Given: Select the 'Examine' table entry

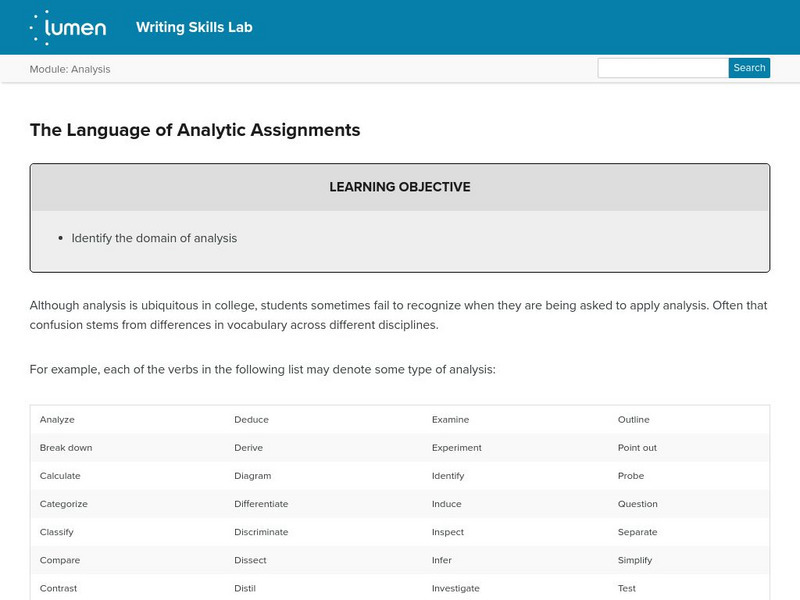Looking at the screenshot, I should [x=450, y=420].
